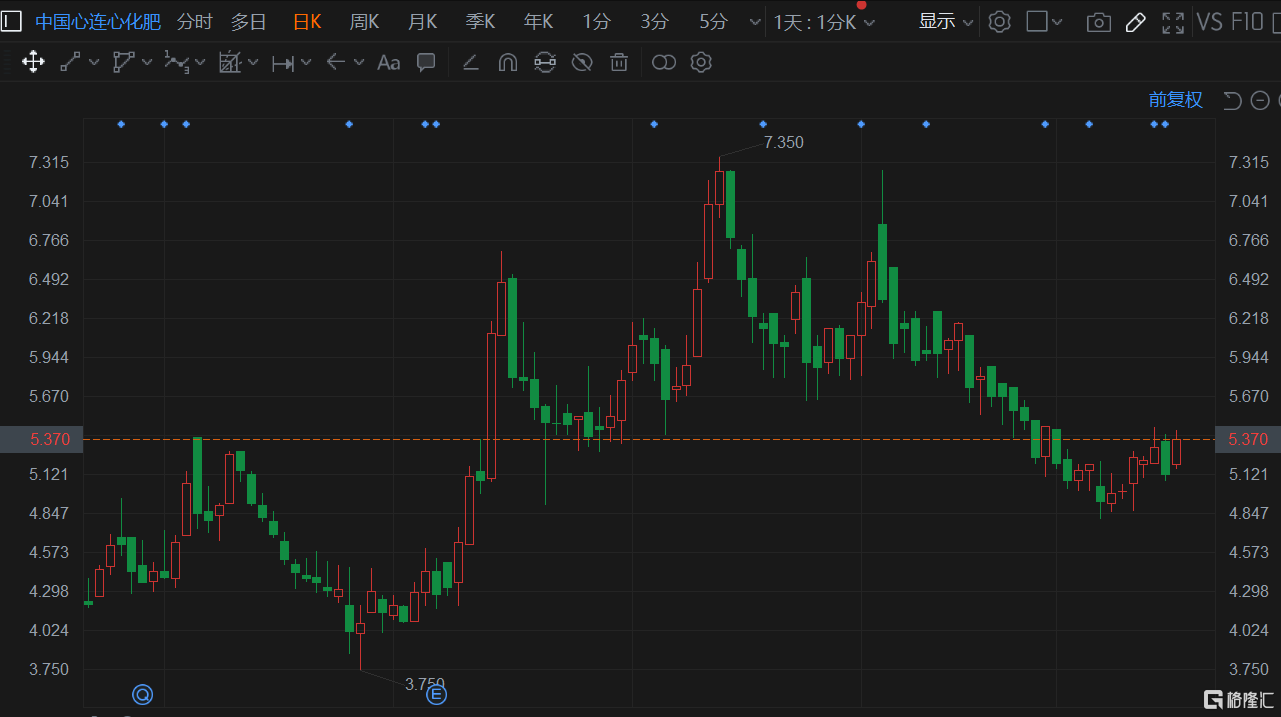This screenshot has height=717, width=1281.
Task: Expand the measurement tool dropdown arrow
Action: click(253, 63)
